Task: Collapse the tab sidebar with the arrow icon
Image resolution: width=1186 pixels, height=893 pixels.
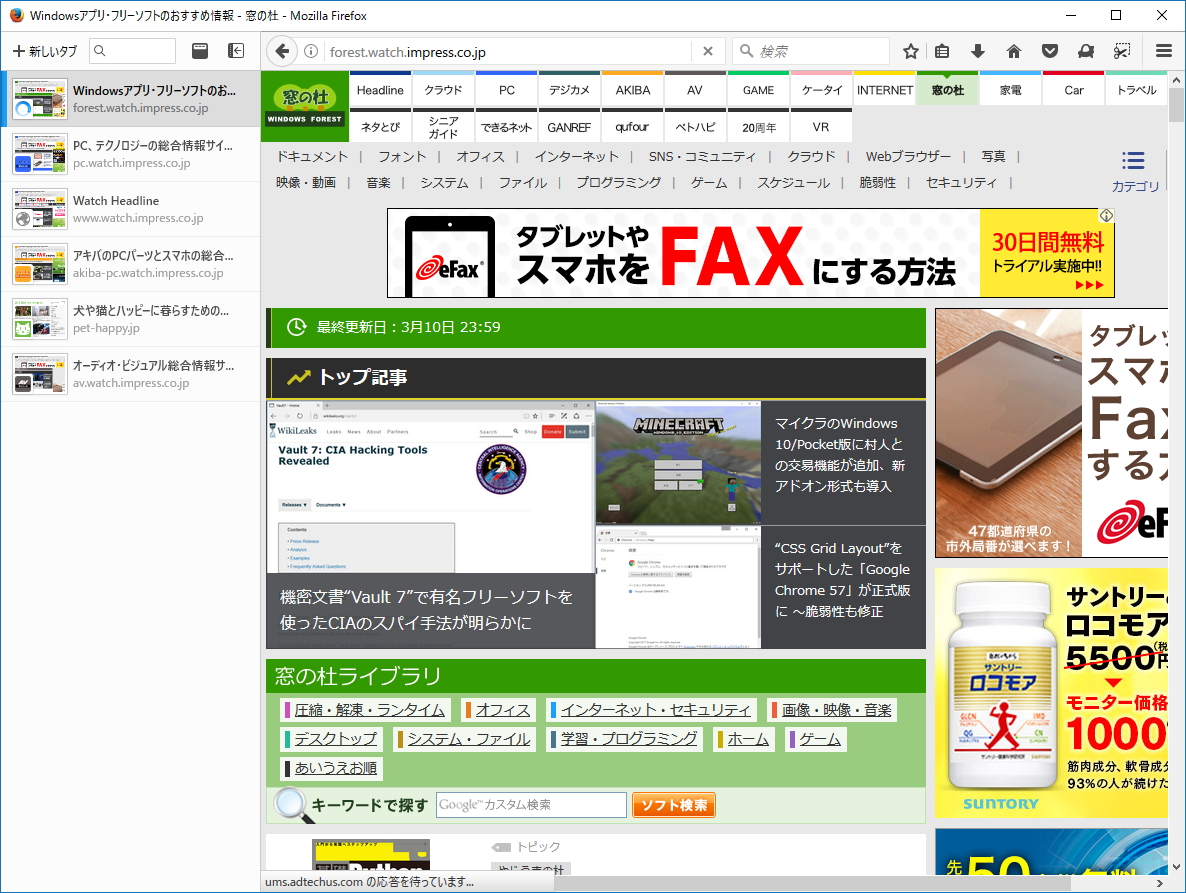Action: point(236,51)
